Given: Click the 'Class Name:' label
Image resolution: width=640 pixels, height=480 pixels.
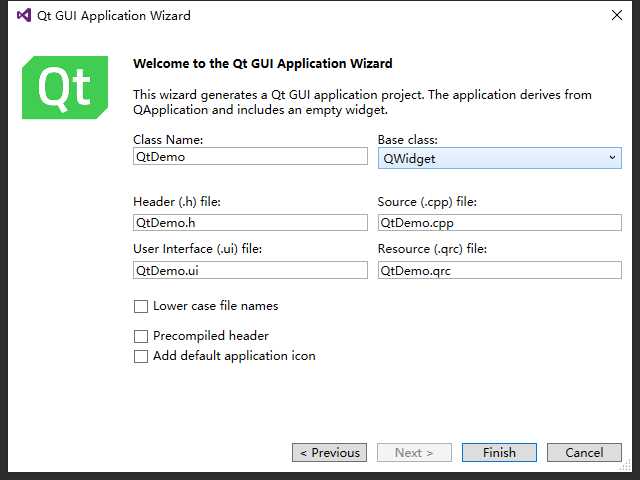Looking at the screenshot, I should click(x=168, y=140).
